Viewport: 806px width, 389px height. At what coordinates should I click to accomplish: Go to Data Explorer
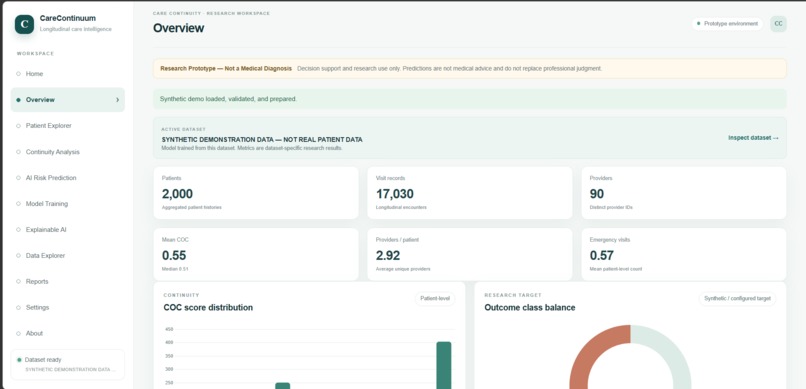click(68, 255)
